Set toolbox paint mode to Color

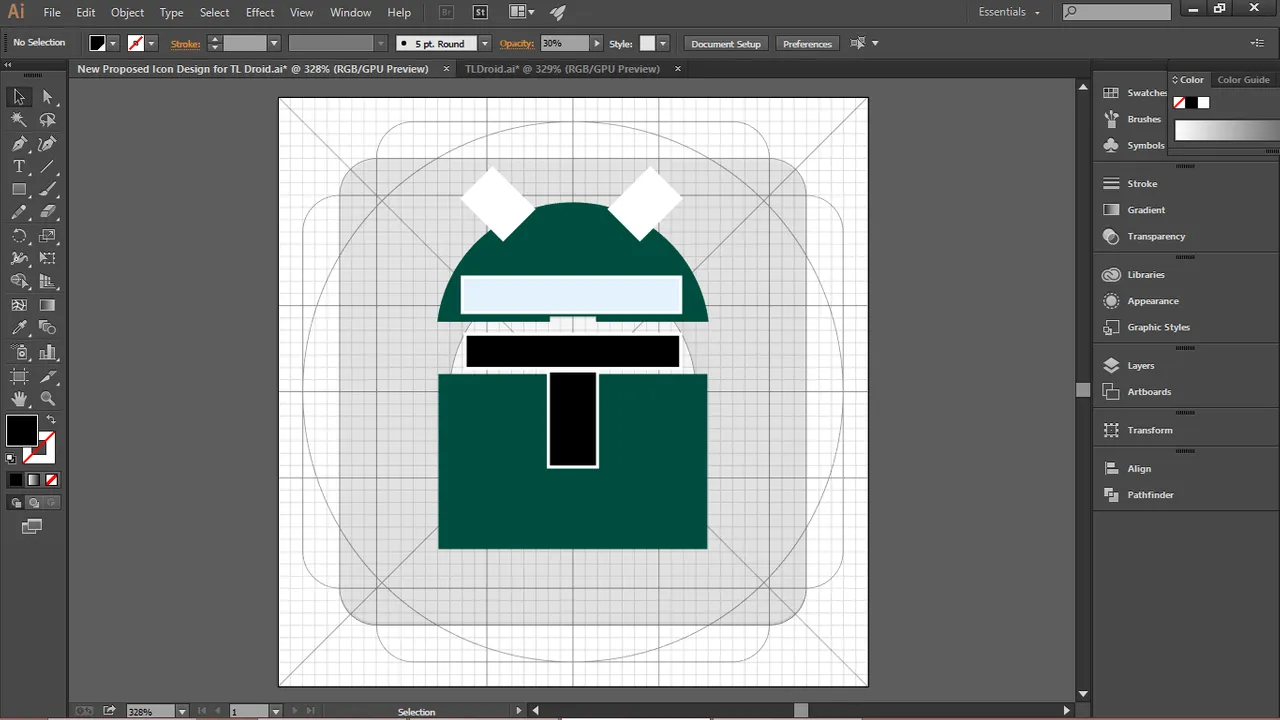click(15, 480)
